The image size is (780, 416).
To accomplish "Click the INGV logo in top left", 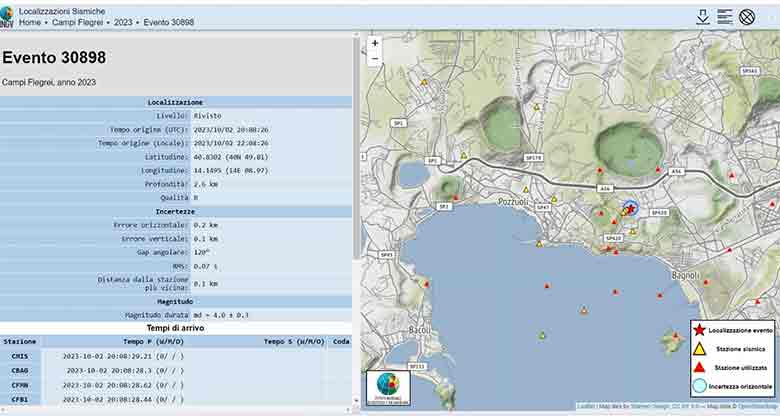I will (7, 14).
